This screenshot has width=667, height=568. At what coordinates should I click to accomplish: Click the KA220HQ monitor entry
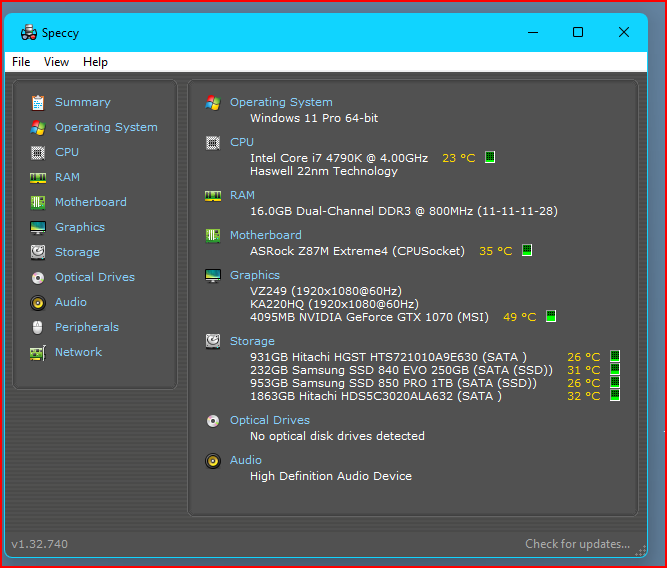[334, 305]
